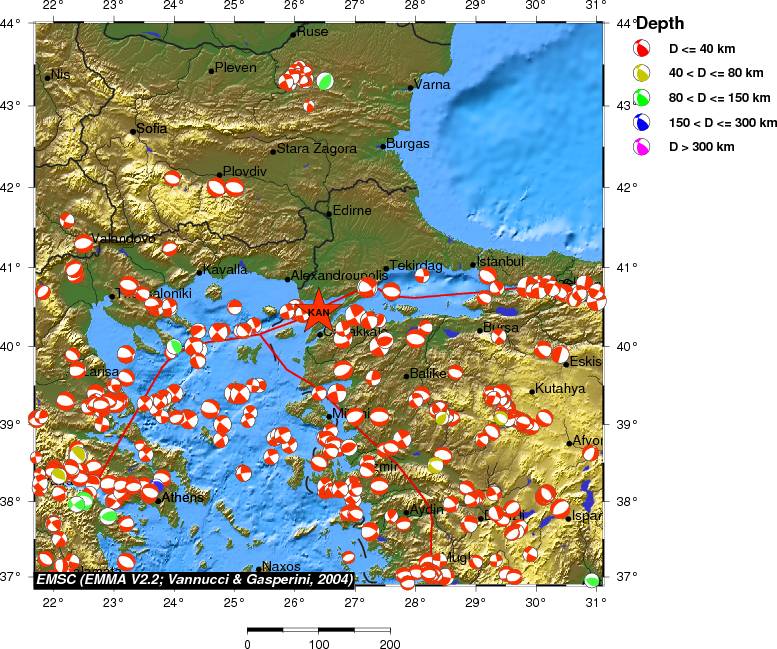
Task: Click the city dot for Varna
Action: (x=410, y=87)
